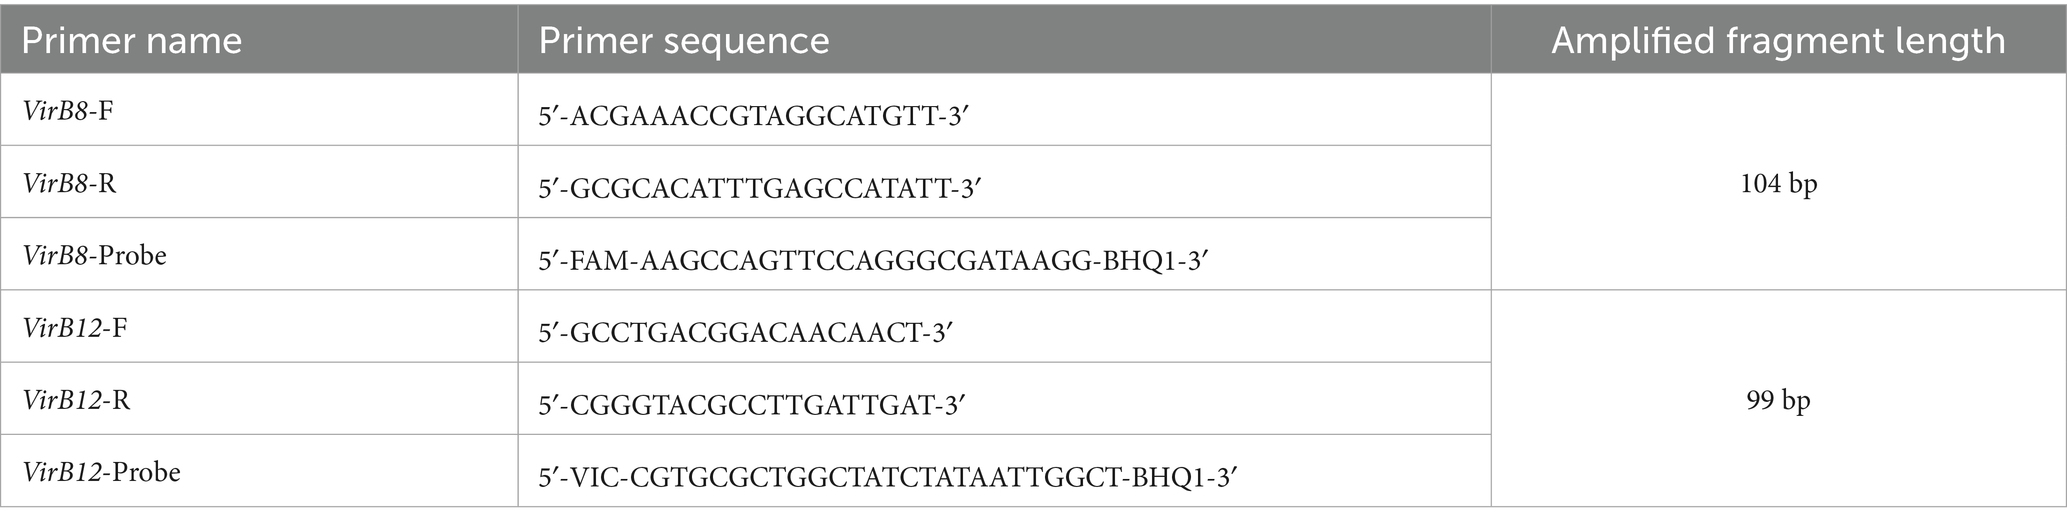The width and height of the screenshot is (2067, 525).
Task: Click the sequence 5′-ACGAAACCGTAGGCATGTT-3′
Action: pos(756,112)
